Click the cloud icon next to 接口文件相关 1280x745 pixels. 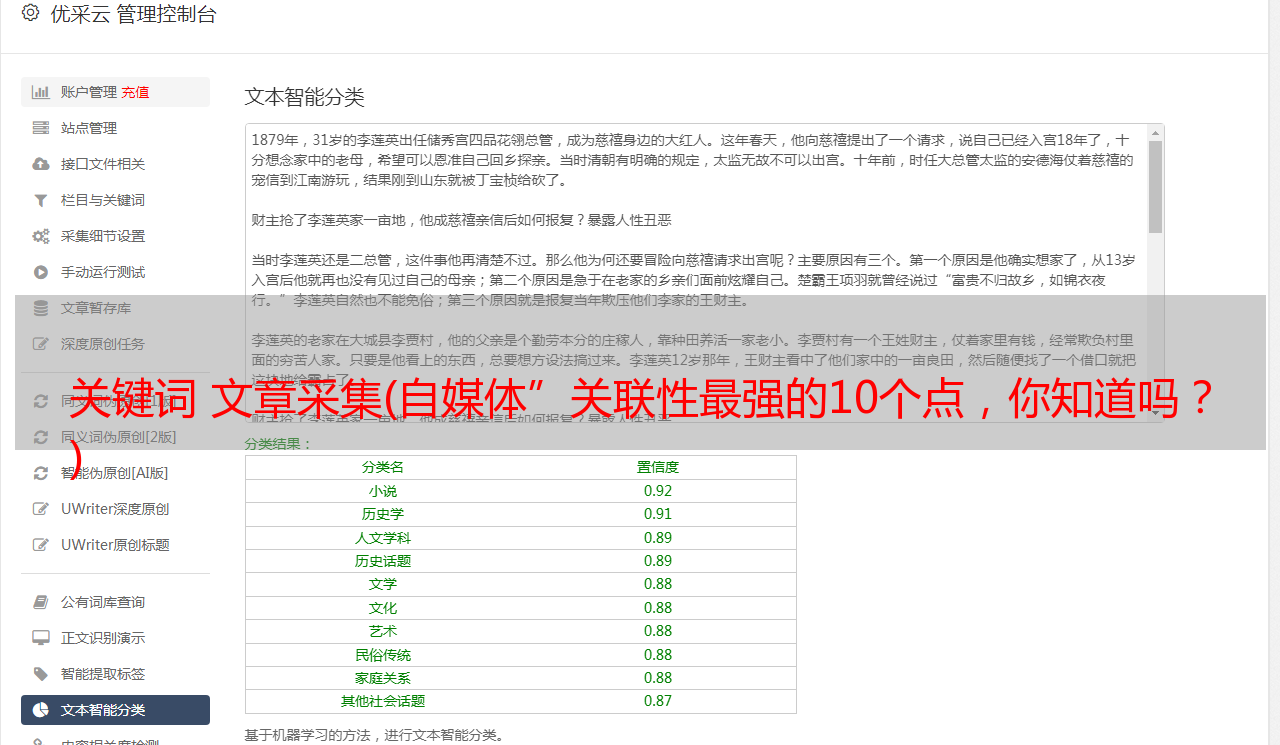point(41,164)
